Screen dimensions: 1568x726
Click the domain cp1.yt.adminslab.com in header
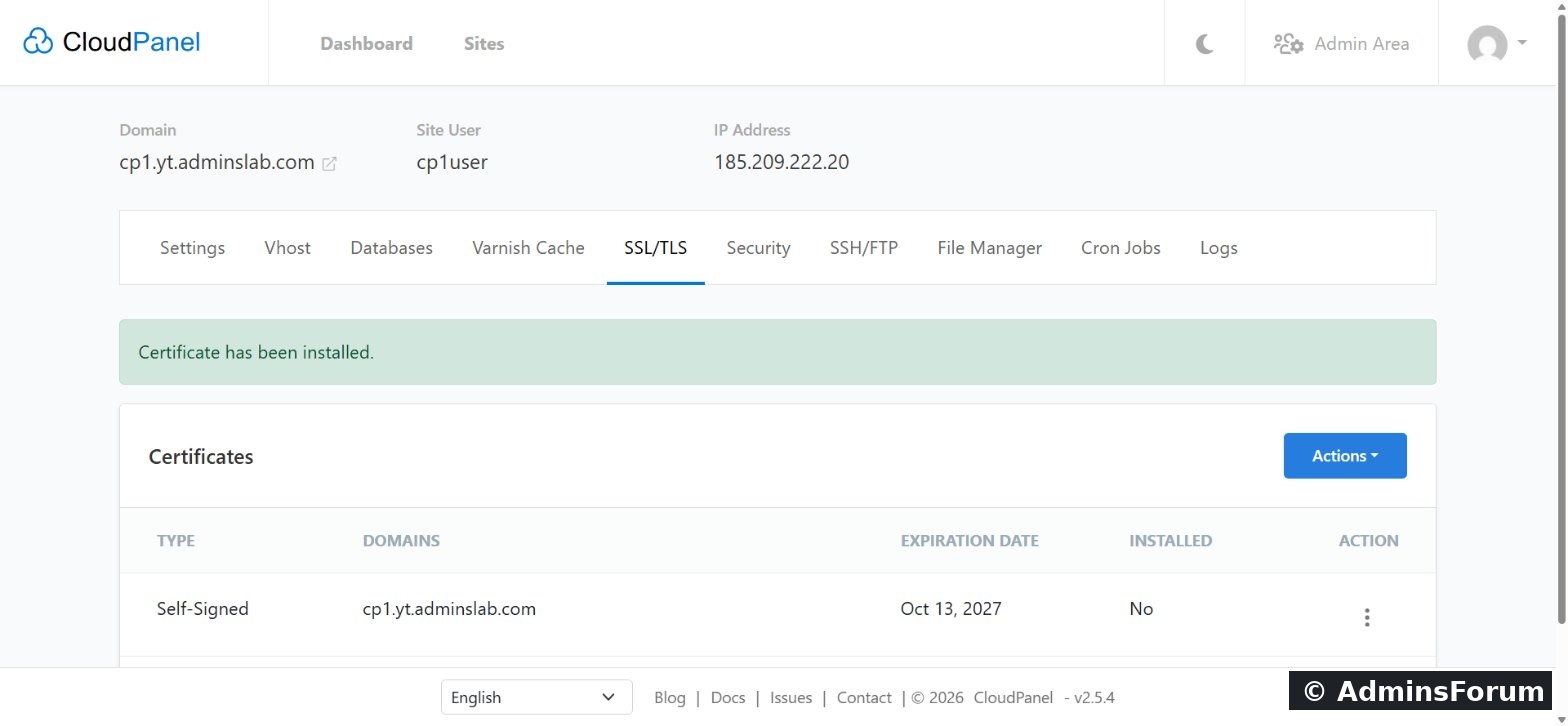217,162
